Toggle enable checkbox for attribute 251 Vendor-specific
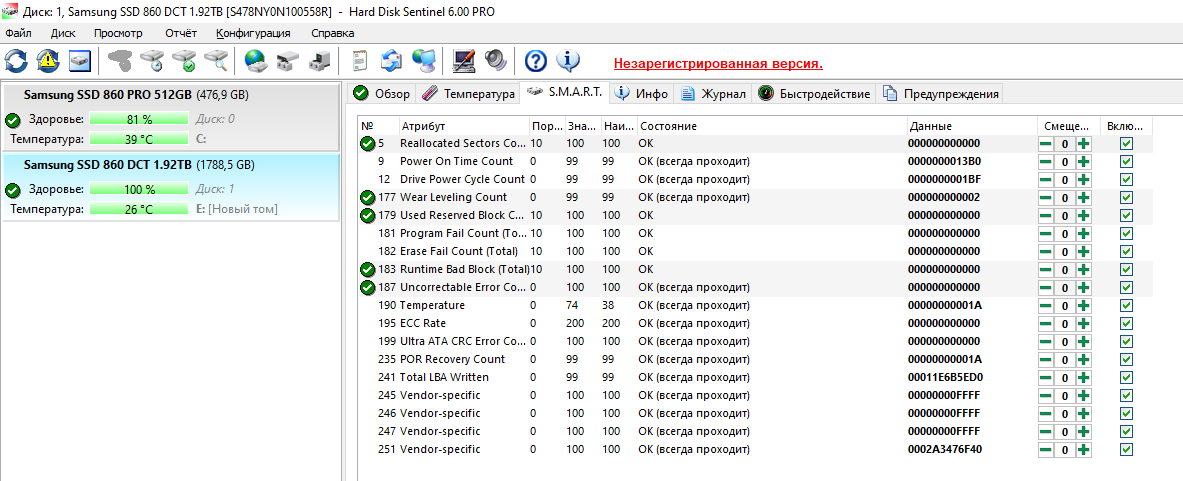 1126,449
